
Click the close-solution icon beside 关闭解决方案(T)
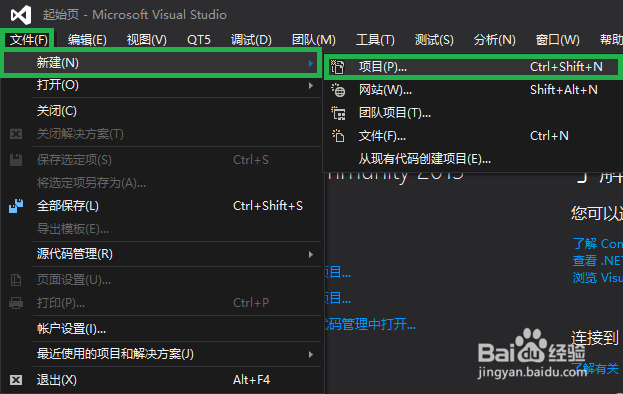(16, 134)
